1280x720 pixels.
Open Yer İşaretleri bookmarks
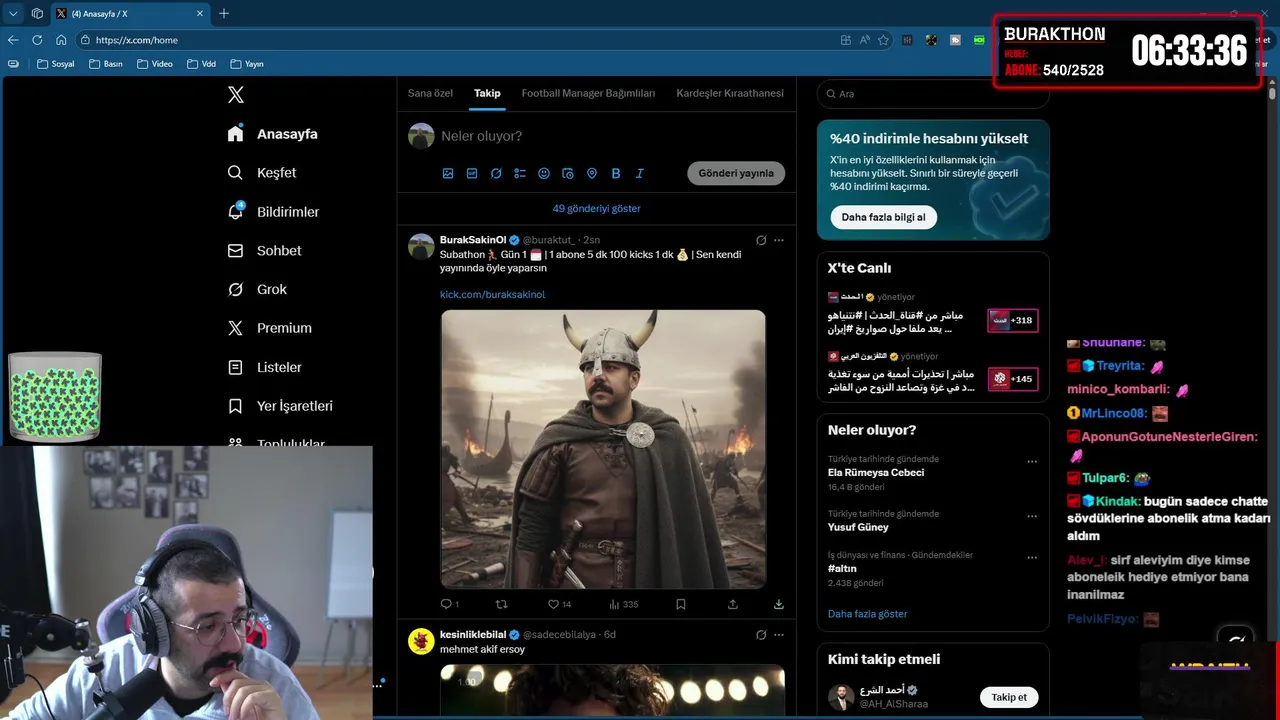click(280, 406)
